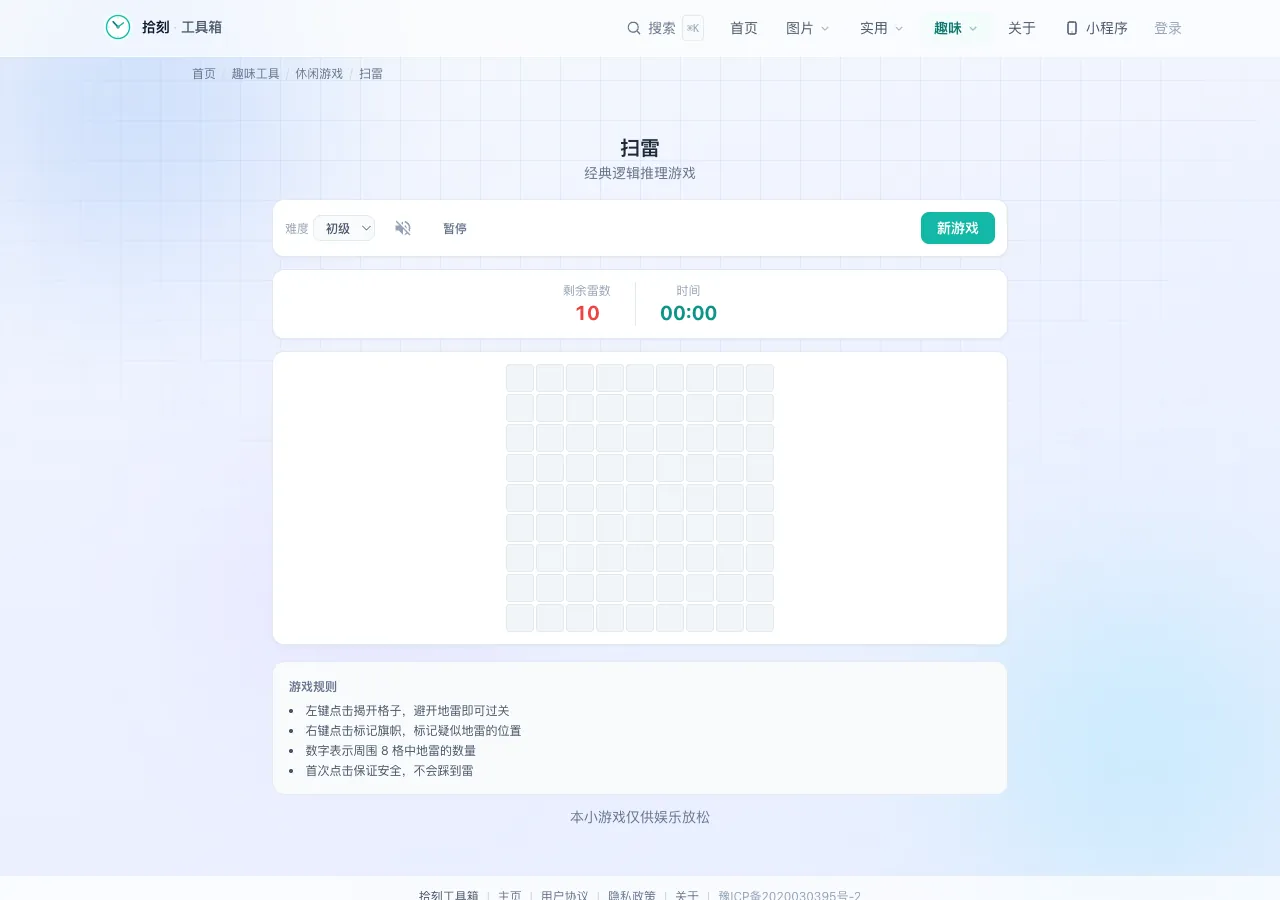
Task: Click the phone icon beside 小程序
Action: click(1072, 28)
